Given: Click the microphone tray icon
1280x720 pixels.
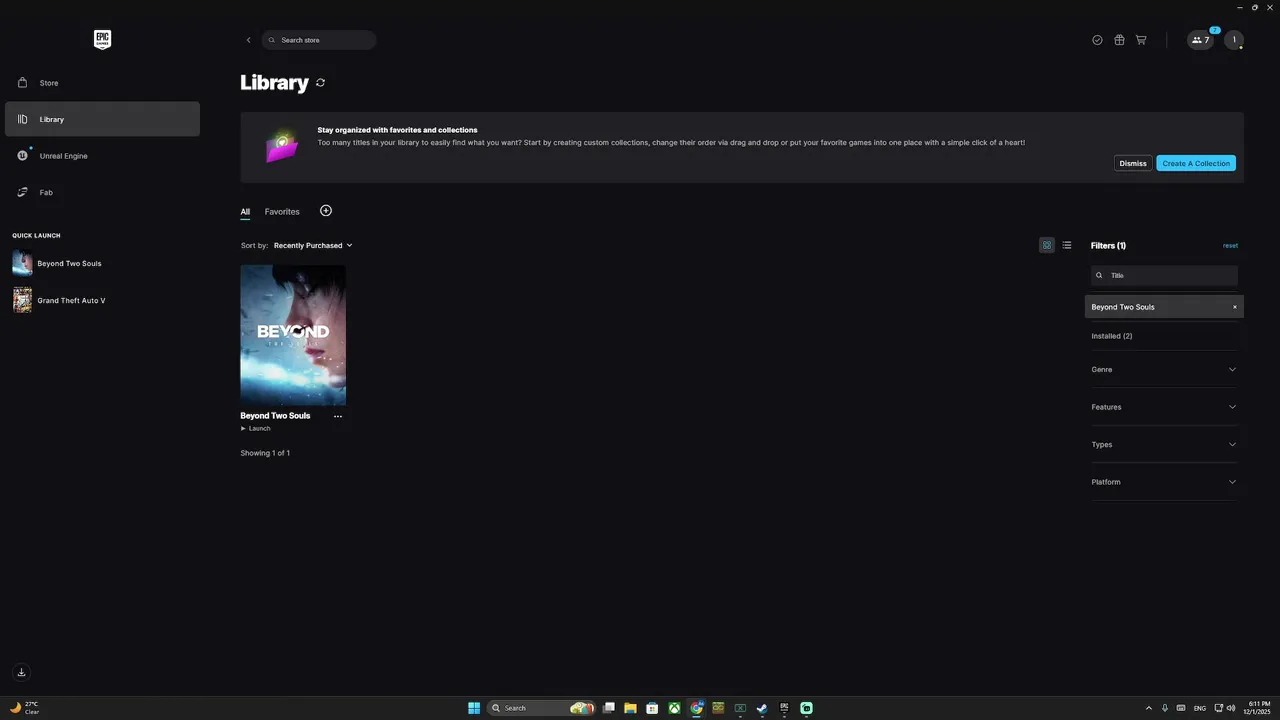Looking at the screenshot, I should tap(1165, 708).
